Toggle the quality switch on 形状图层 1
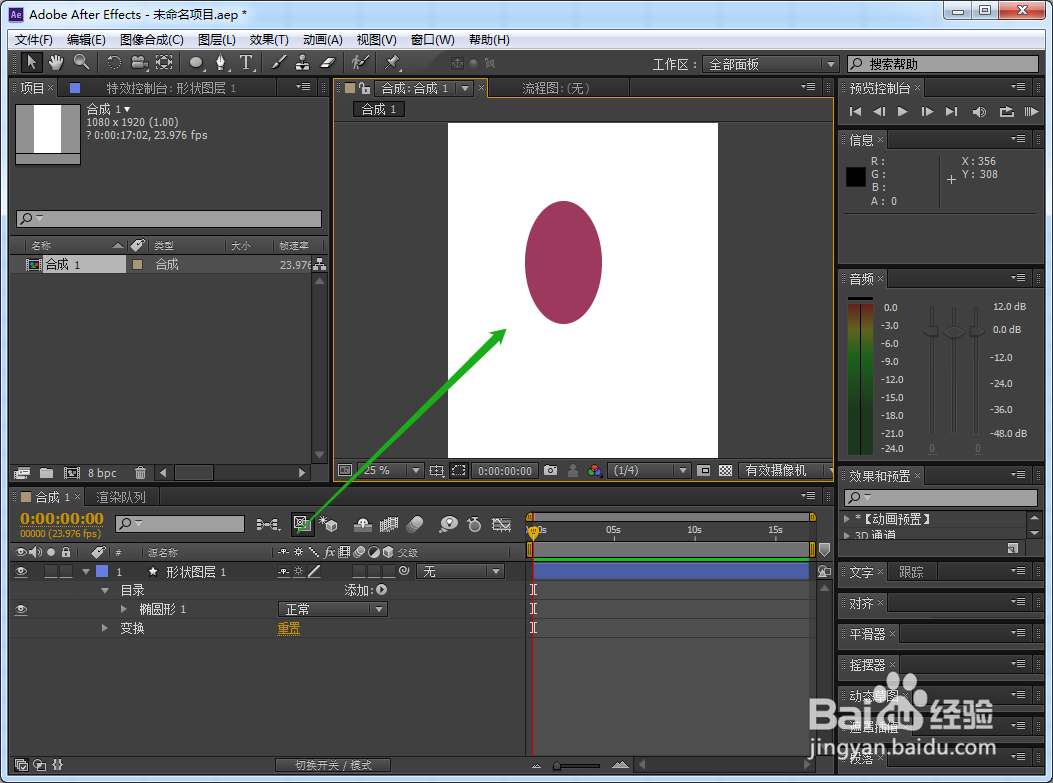Viewport: 1053px width, 783px height. coord(314,571)
